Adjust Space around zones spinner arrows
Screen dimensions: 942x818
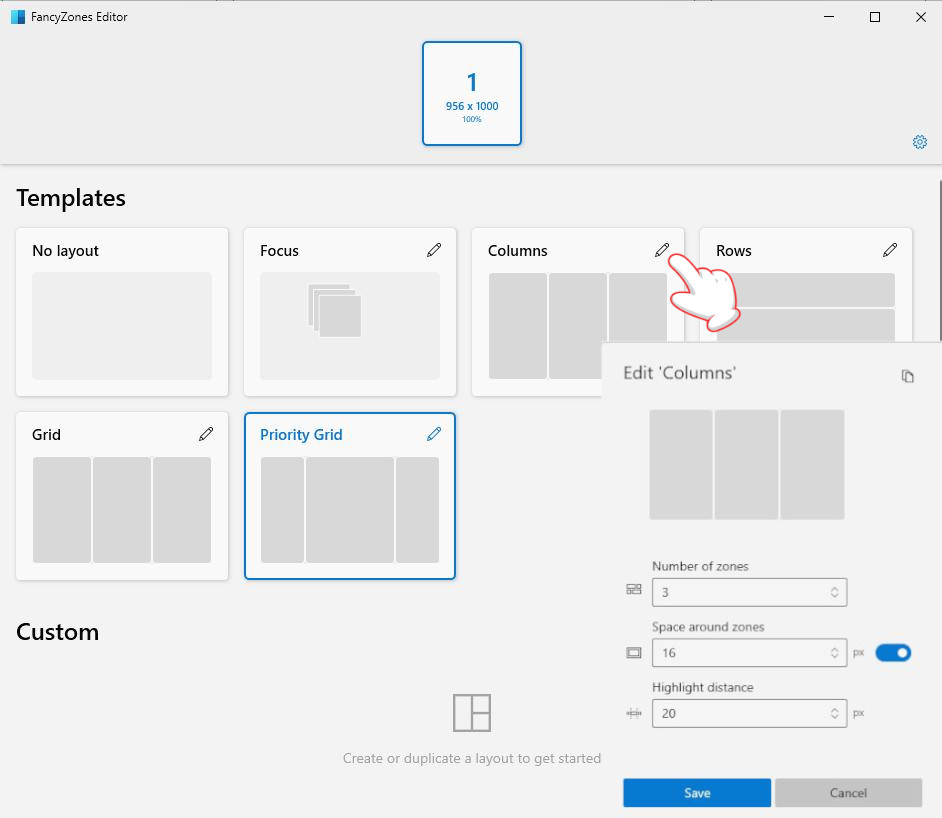tap(834, 653)
